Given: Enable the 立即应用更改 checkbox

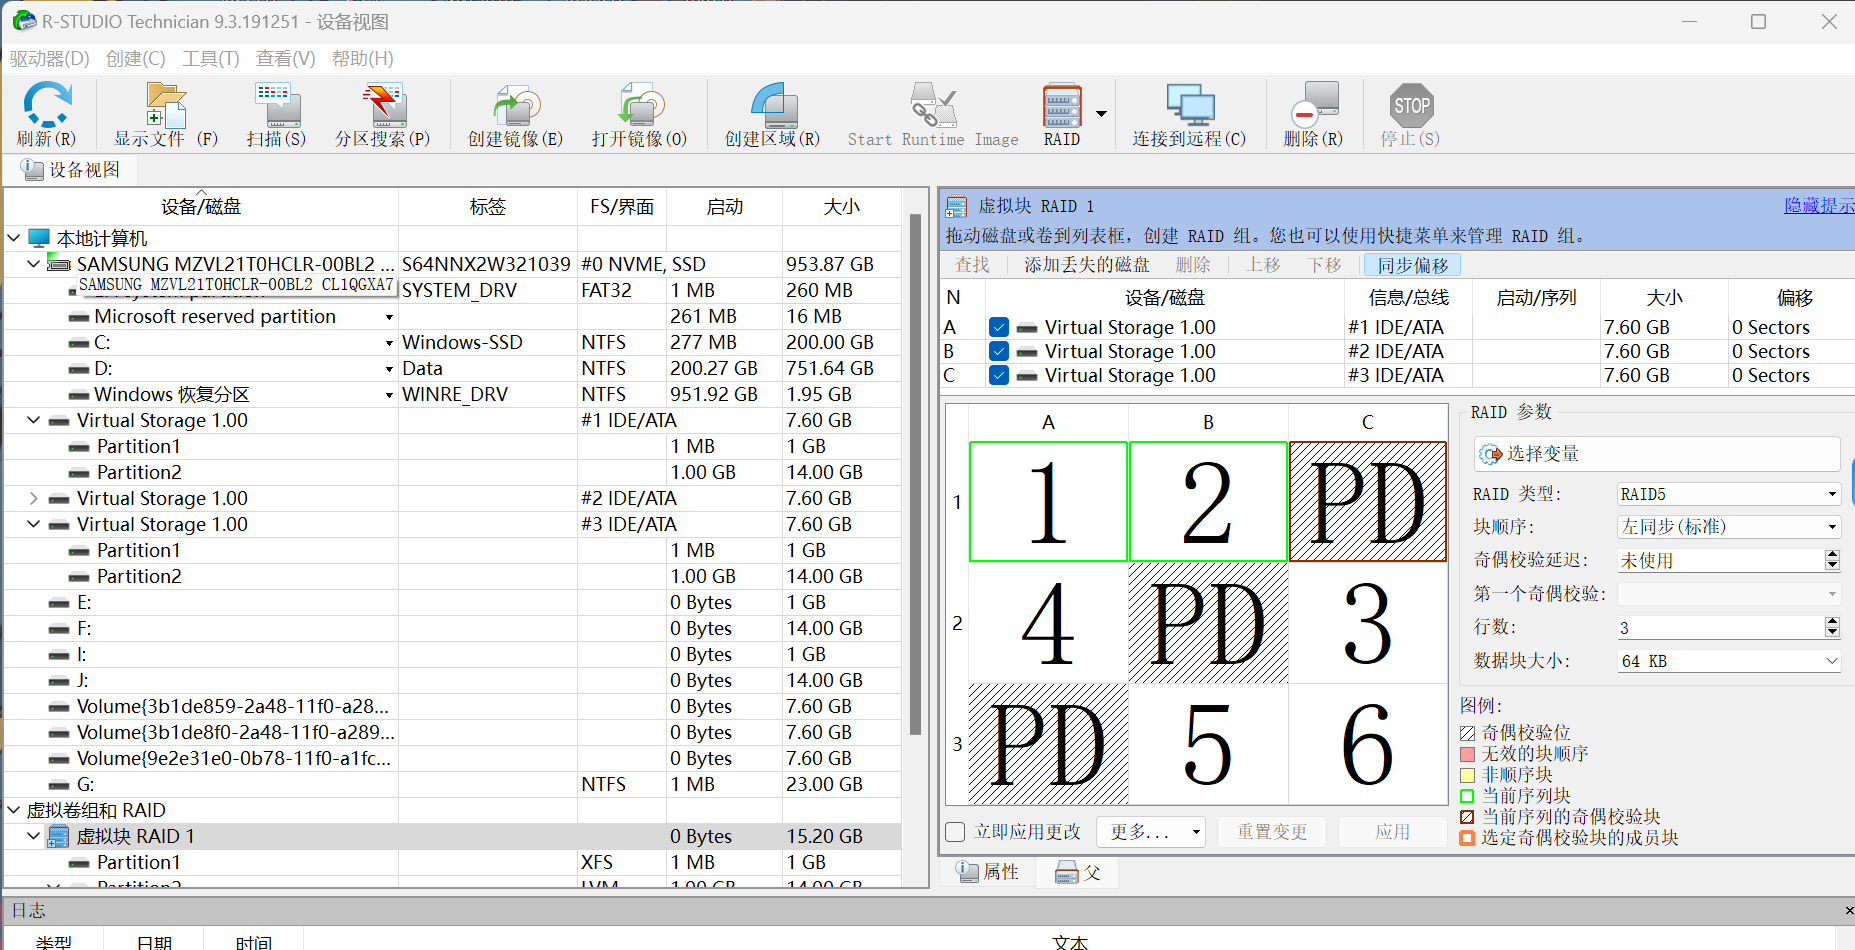Looking at the screenshot, I should coord(955,832).
